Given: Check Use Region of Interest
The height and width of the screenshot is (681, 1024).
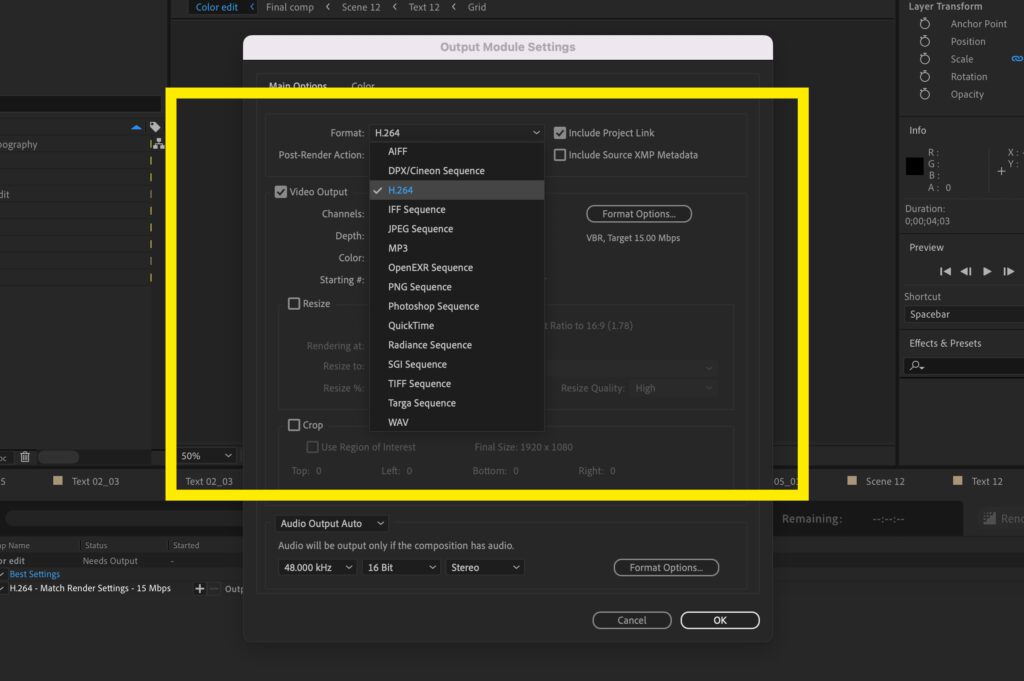Looking at the screenshot, I should 312,447.
